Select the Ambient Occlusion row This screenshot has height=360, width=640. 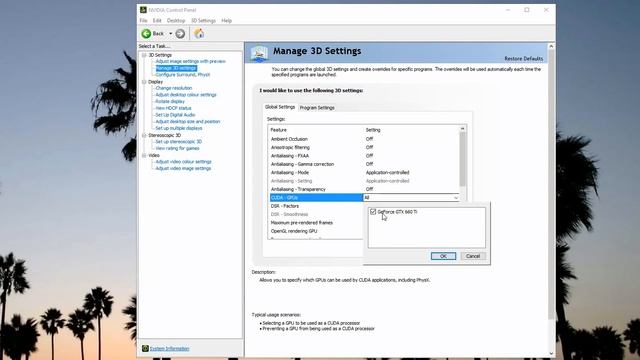364,139
